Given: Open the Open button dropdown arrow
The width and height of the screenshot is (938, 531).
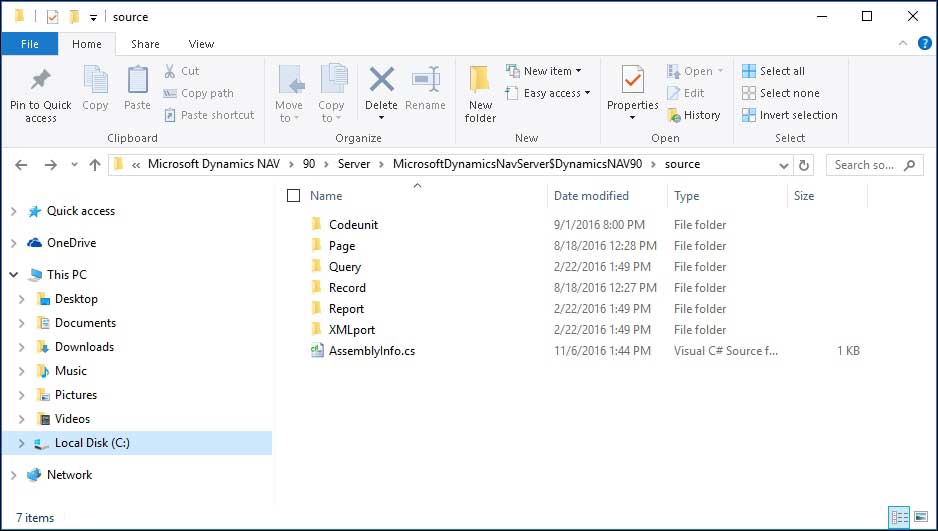Looking at the screenshot, I should [720, 71].
